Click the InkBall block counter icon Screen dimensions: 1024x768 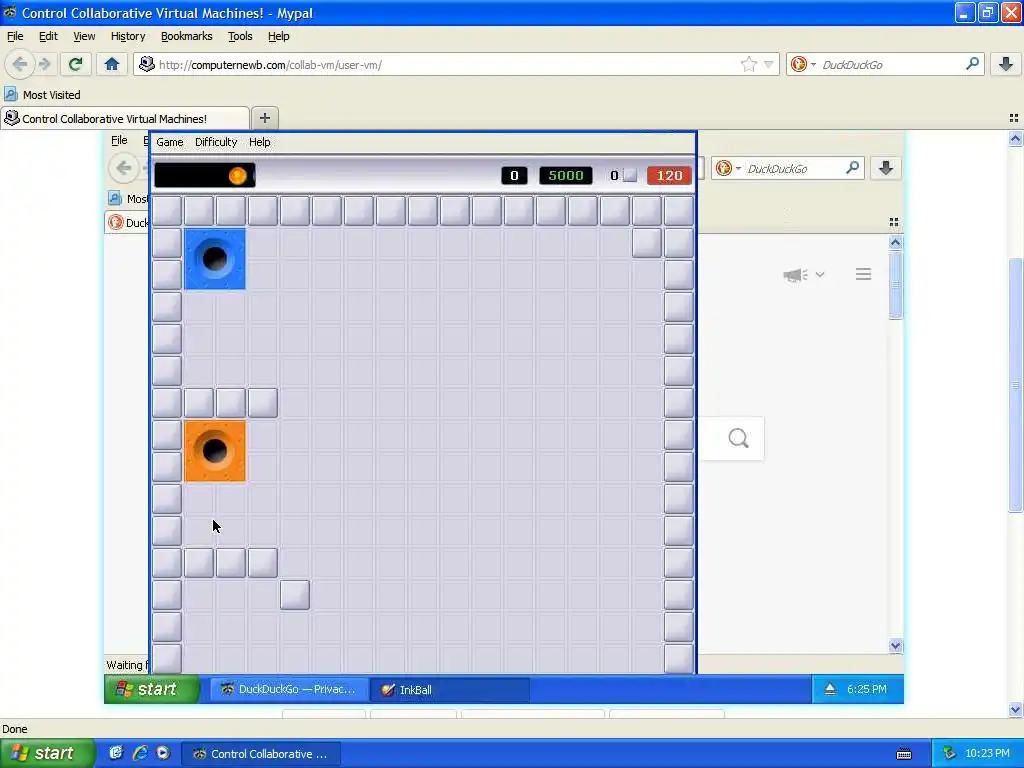tap(630, 175)
